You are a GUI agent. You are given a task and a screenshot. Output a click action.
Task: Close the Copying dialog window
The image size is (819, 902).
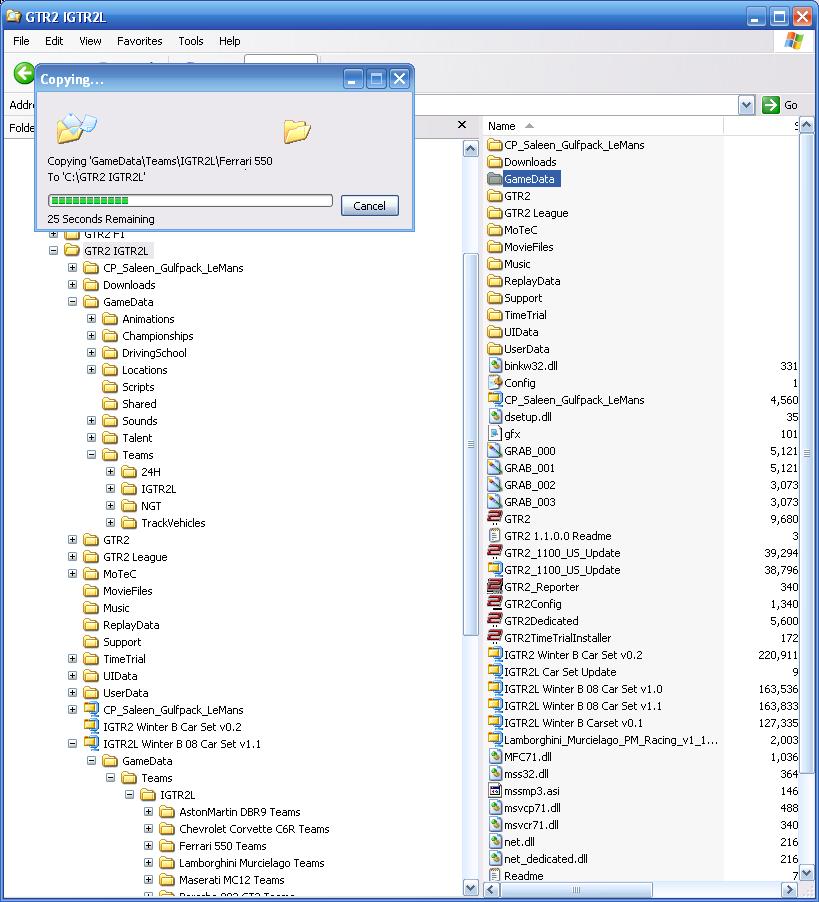pos(399,79)
